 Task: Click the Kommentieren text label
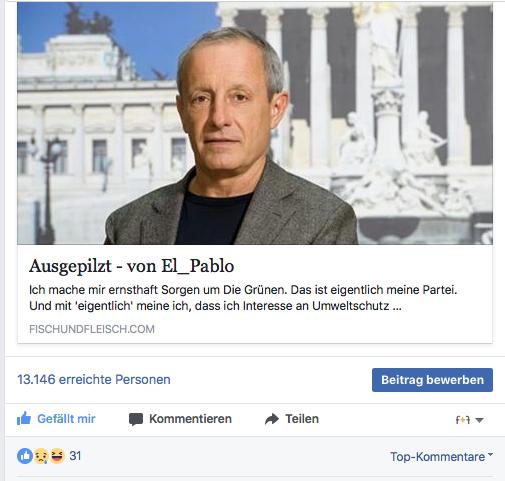coord(190,419)
